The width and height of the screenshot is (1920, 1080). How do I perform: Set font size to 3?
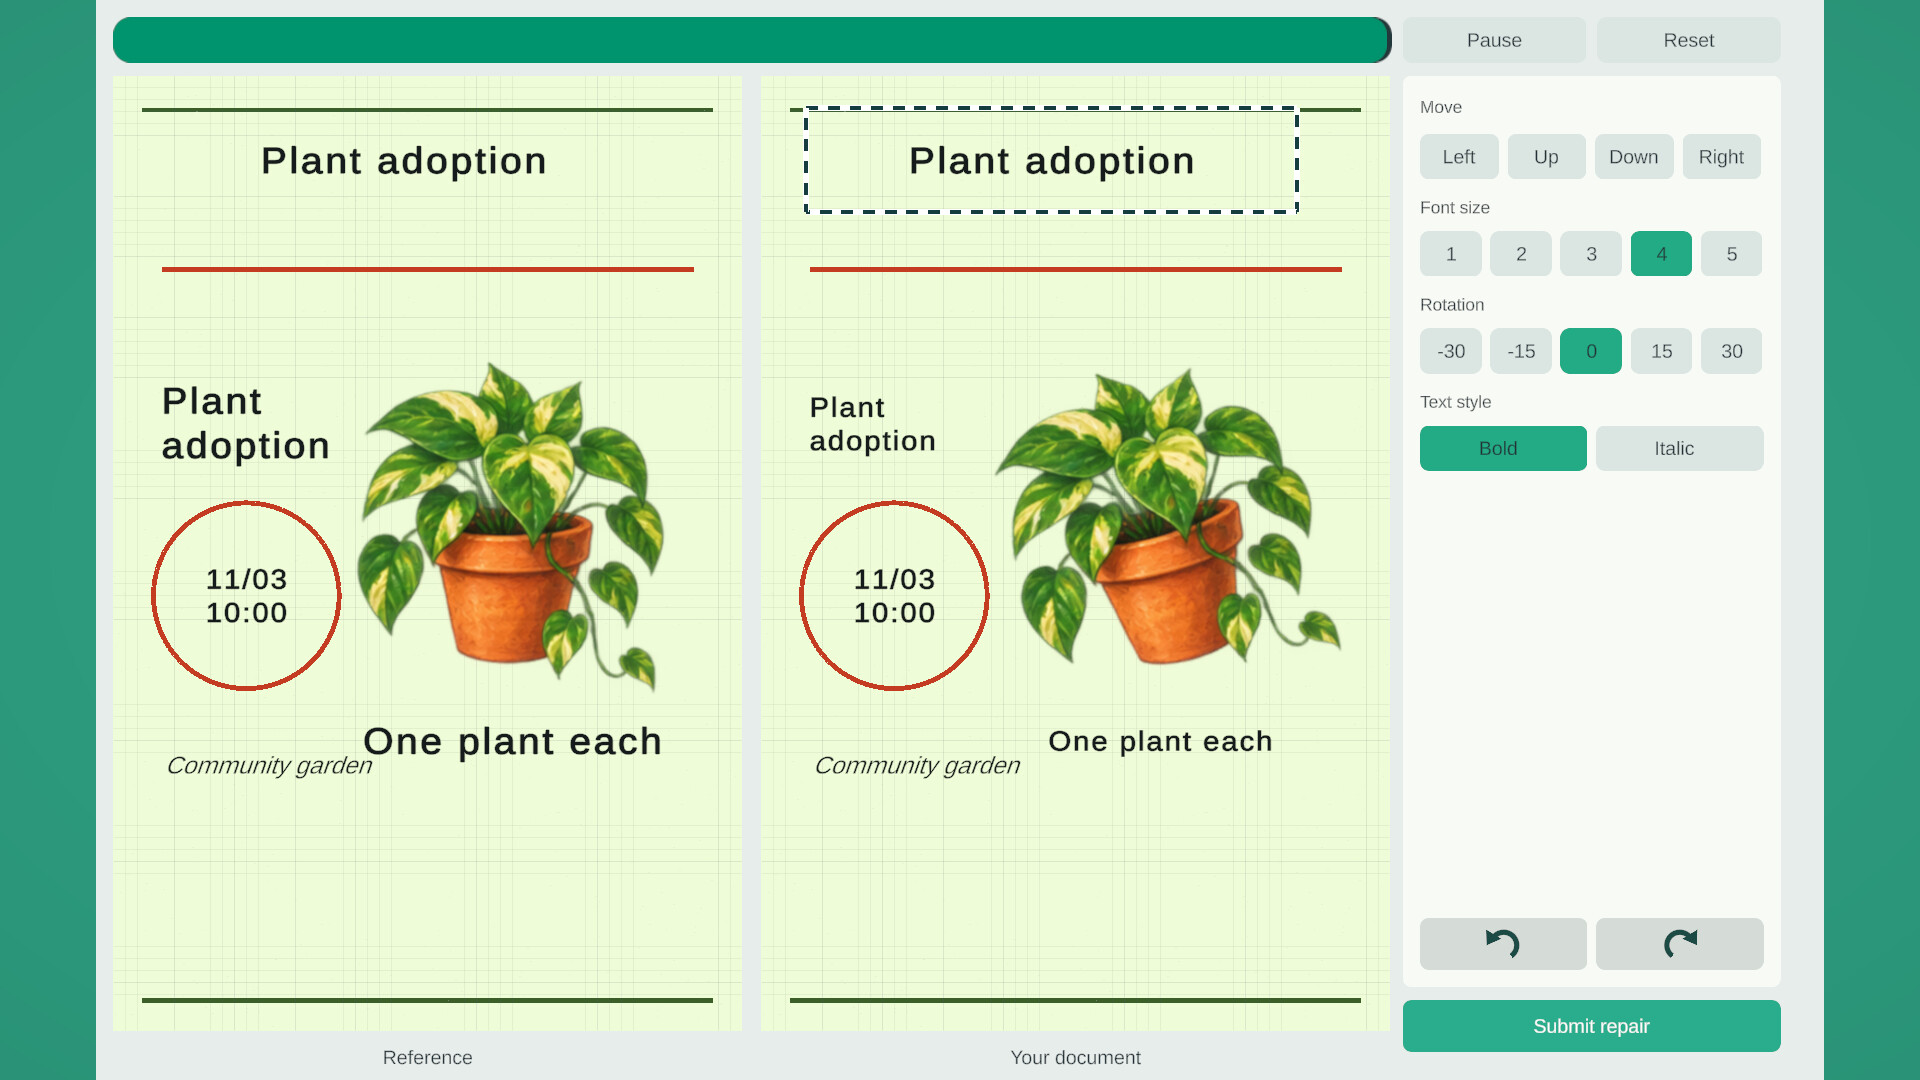[x=1591, y=254]
